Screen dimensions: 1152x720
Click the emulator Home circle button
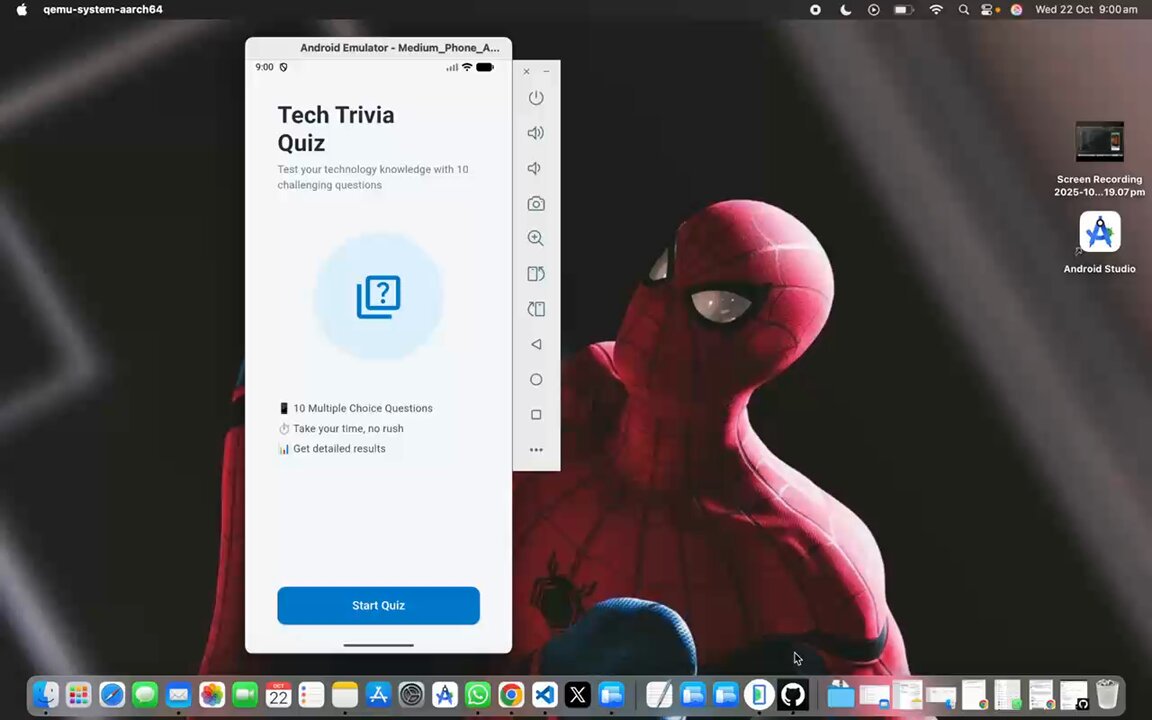point(536,379)
